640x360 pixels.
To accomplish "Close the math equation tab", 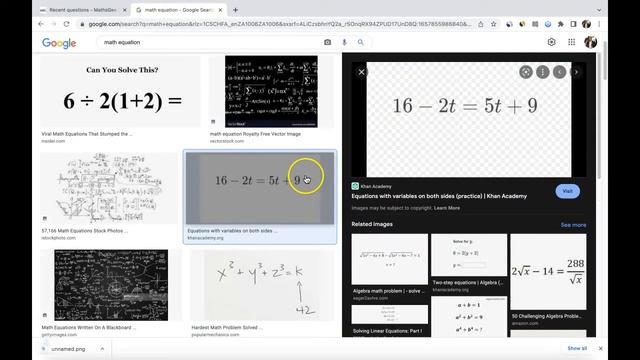I will 220,10.
